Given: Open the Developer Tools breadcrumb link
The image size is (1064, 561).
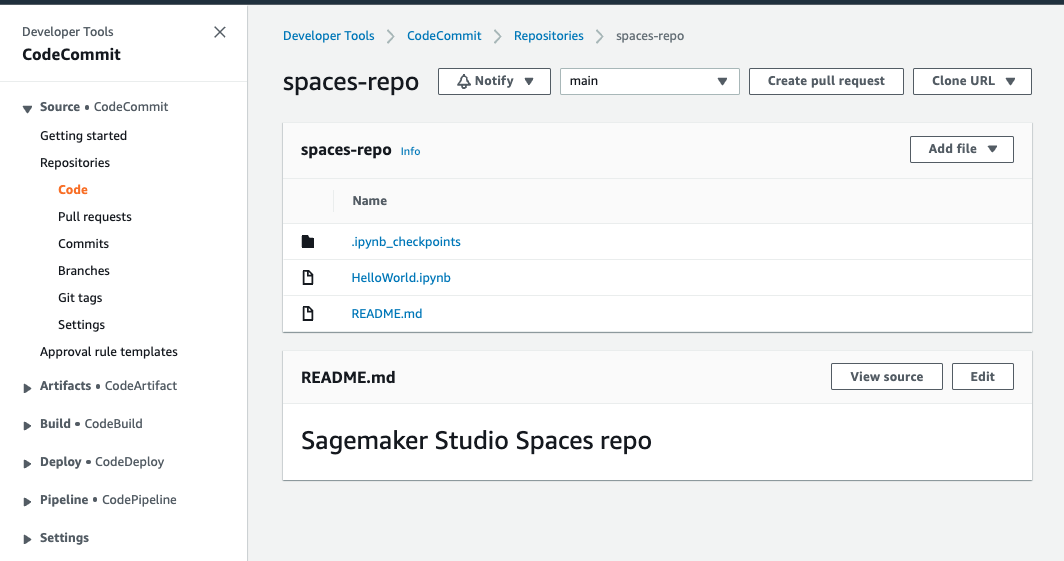Looking at the screenshot, I should coord(328,36).
